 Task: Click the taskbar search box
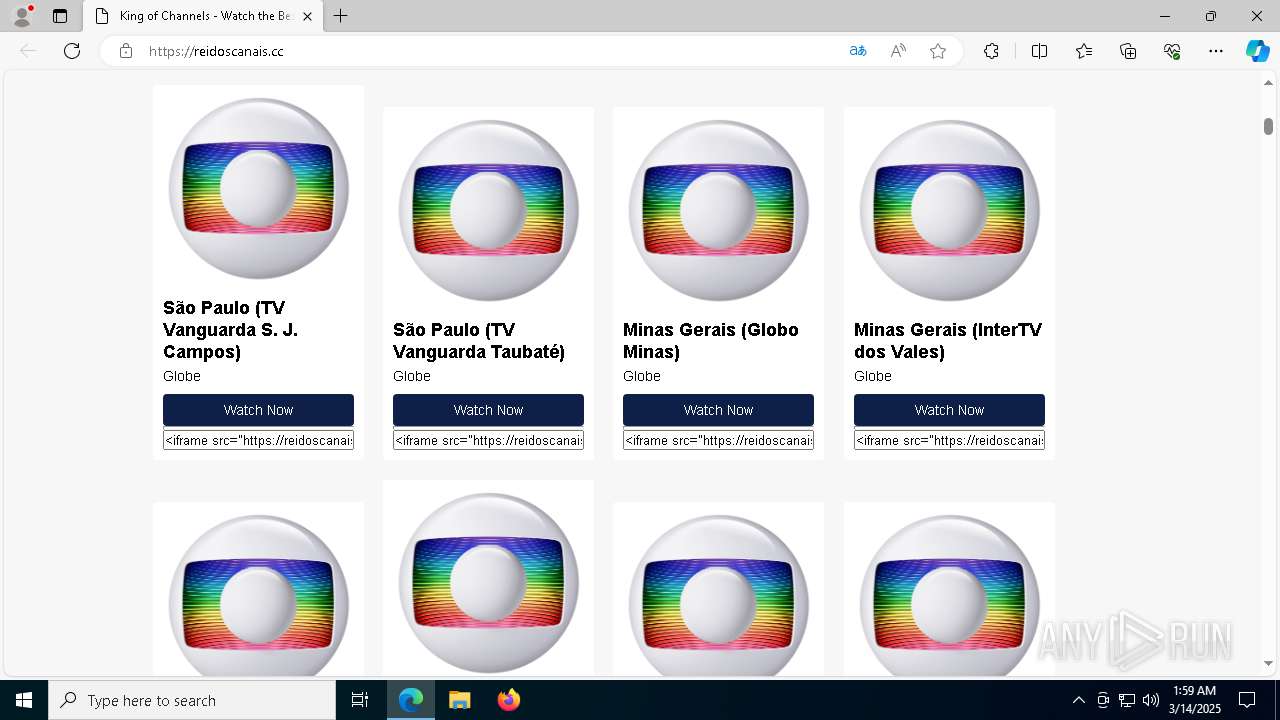(192, 700)
